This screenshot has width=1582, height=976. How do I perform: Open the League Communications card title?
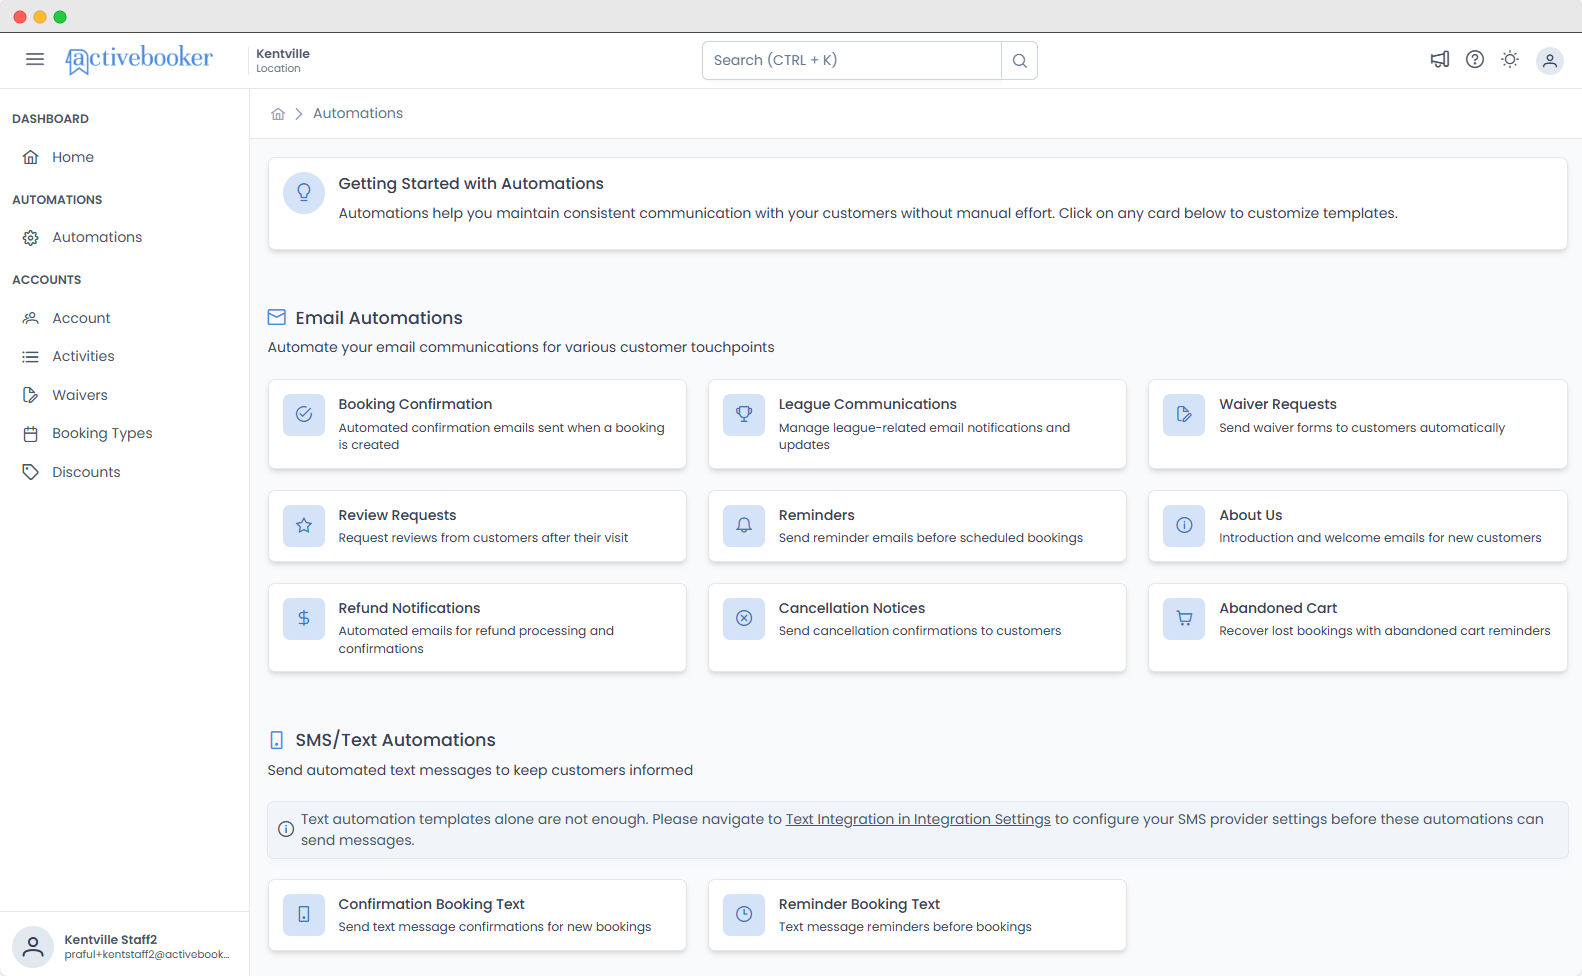(x=868, y=404)
